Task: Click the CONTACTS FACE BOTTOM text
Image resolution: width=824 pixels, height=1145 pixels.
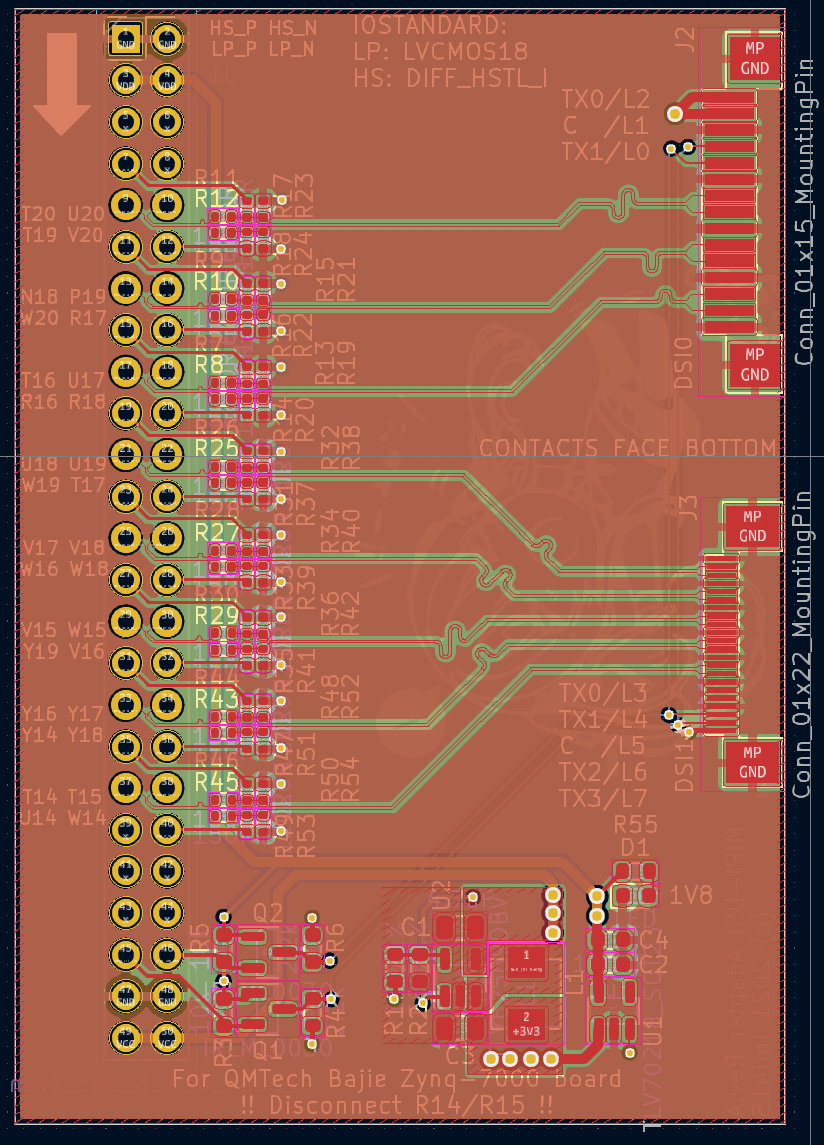Action: coord(626,448)
